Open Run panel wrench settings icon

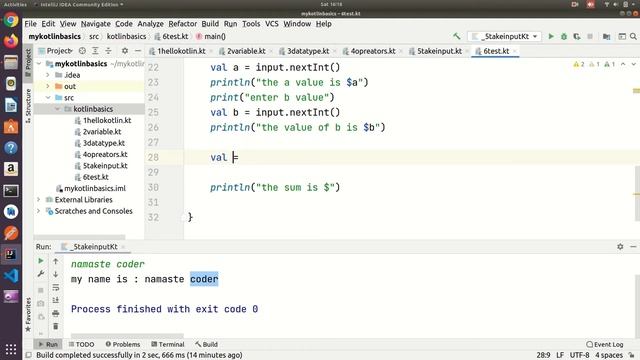(41, 274)
